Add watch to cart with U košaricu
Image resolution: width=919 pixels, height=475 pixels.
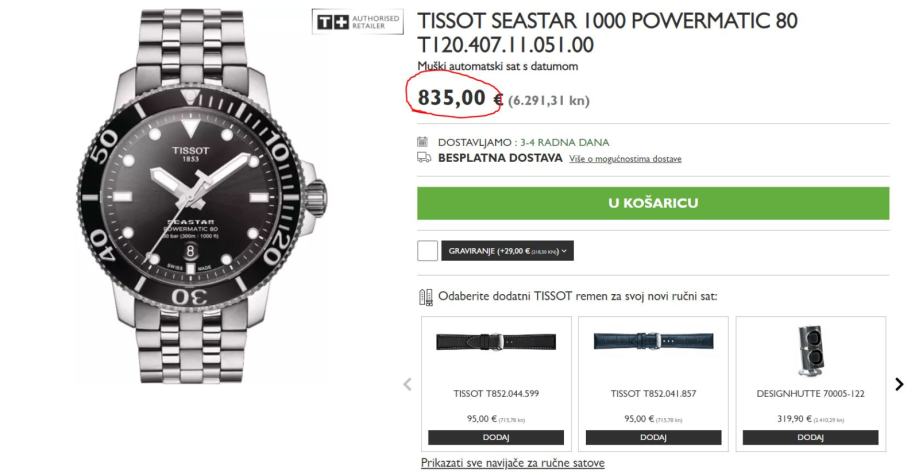652,203
